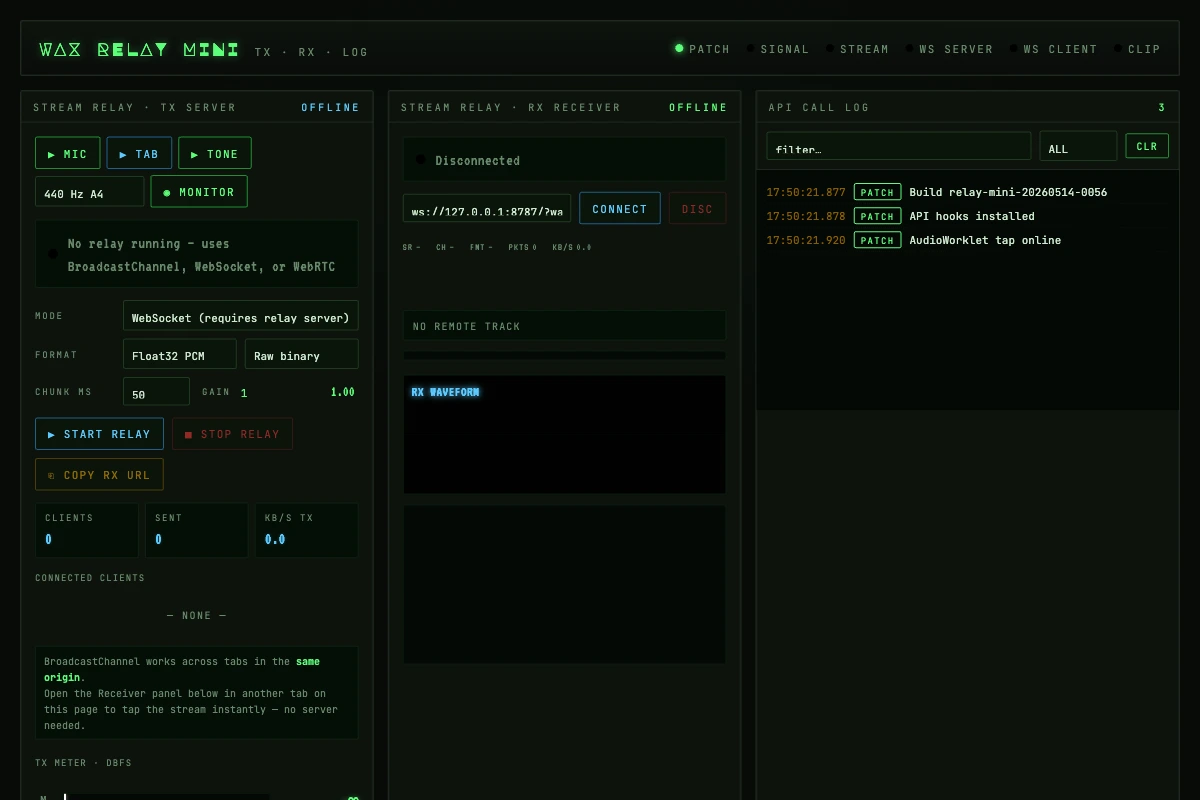The height and width of the screenshot is (800, 1200).
Task: Select TX link in header
Action: coord(263,52)
